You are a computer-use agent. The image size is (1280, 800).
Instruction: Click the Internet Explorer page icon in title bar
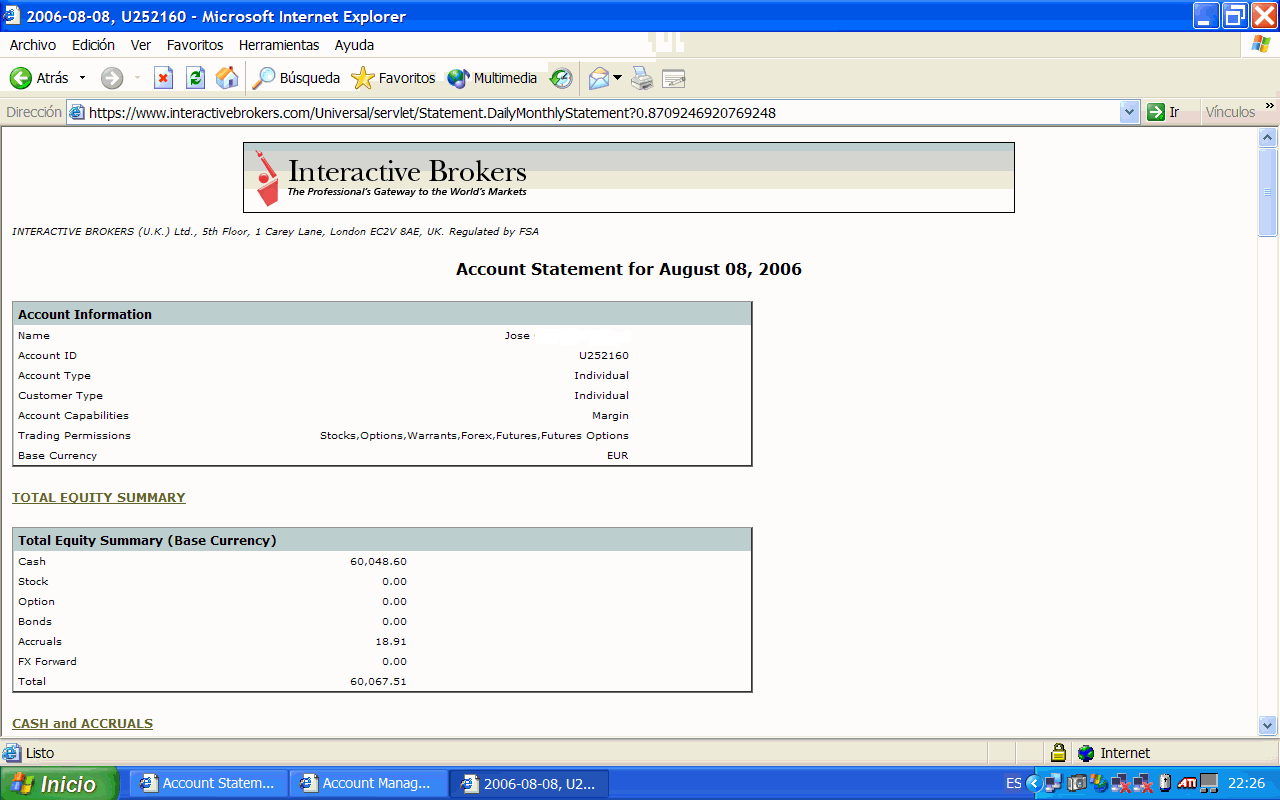click(13, 16)
